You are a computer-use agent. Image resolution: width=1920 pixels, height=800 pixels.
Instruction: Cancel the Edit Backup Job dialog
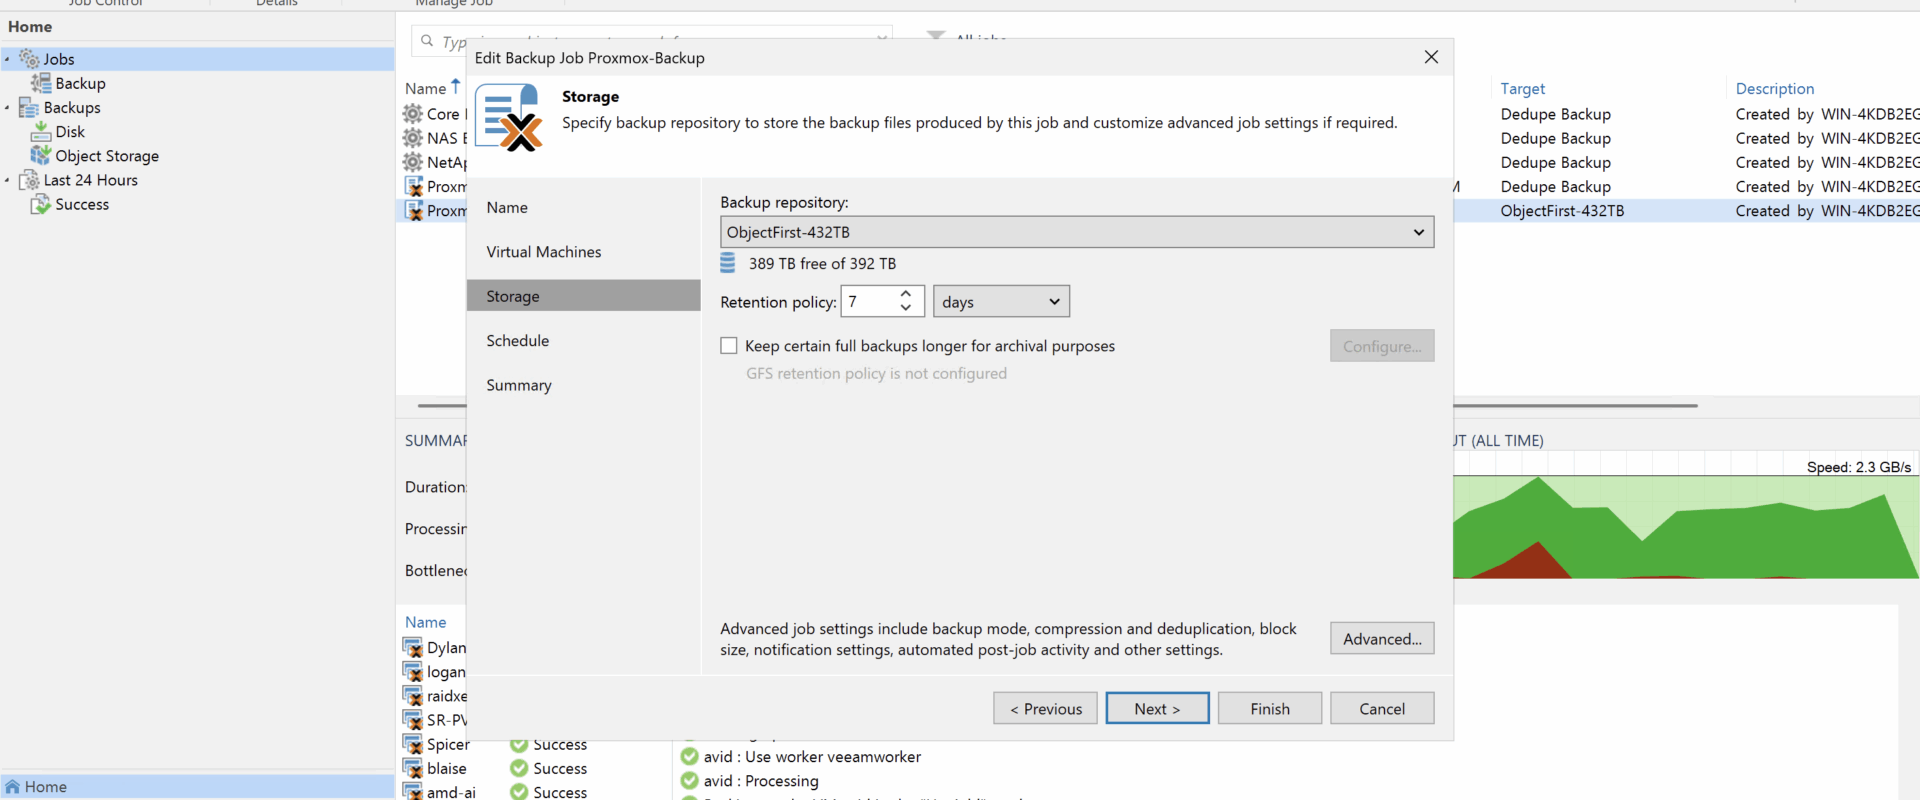click(x=1382, y=708)
